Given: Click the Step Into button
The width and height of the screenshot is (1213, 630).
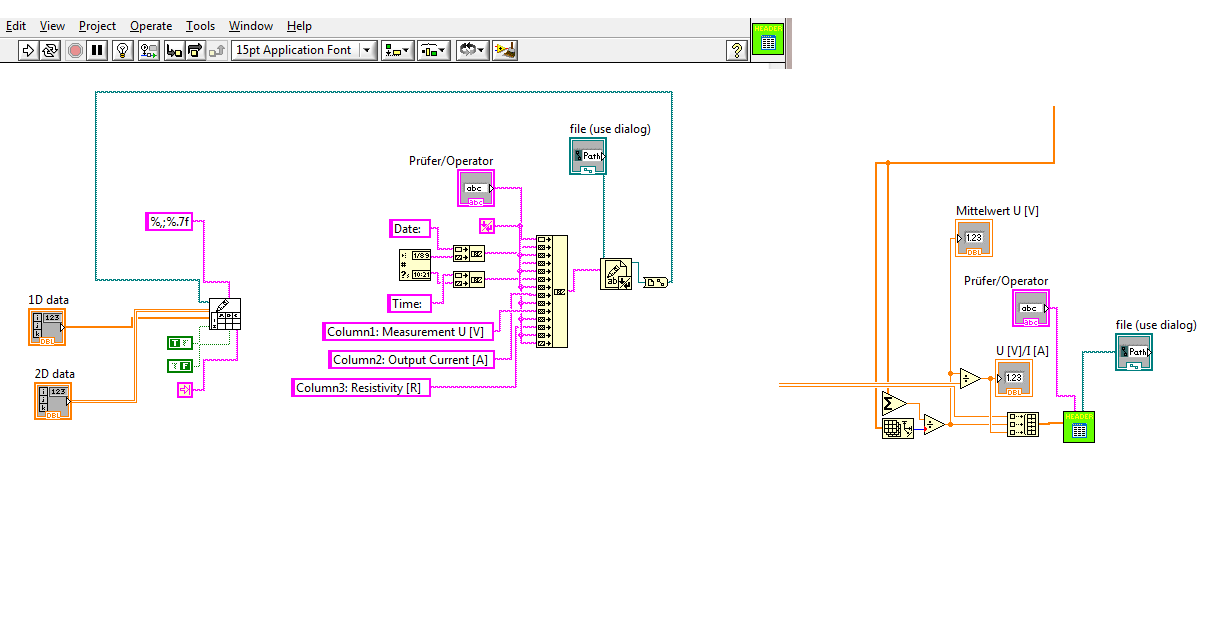Looking at the screenshot, I should click(174, 50).
